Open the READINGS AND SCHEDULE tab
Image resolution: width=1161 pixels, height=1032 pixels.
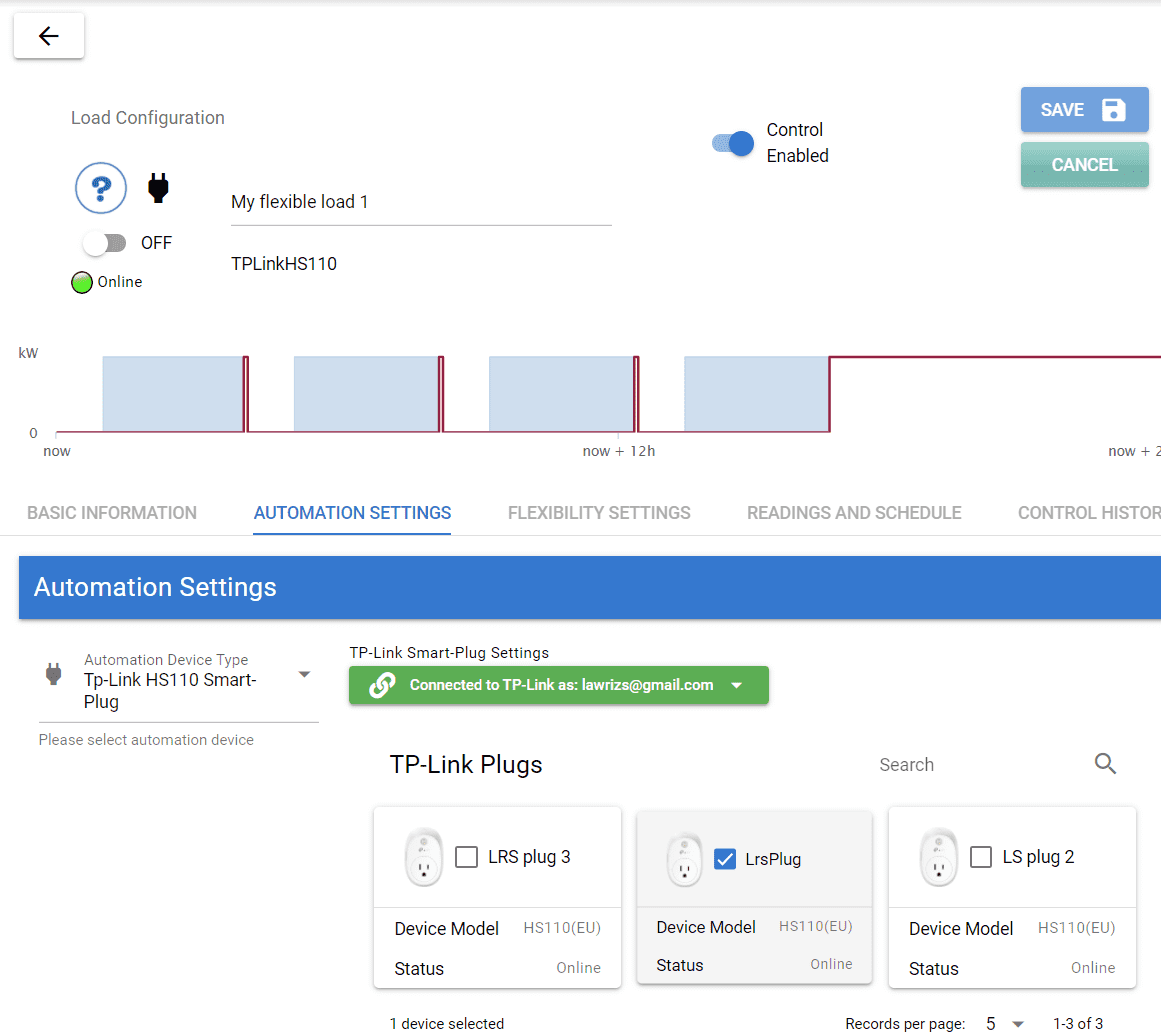click(854, 513)
